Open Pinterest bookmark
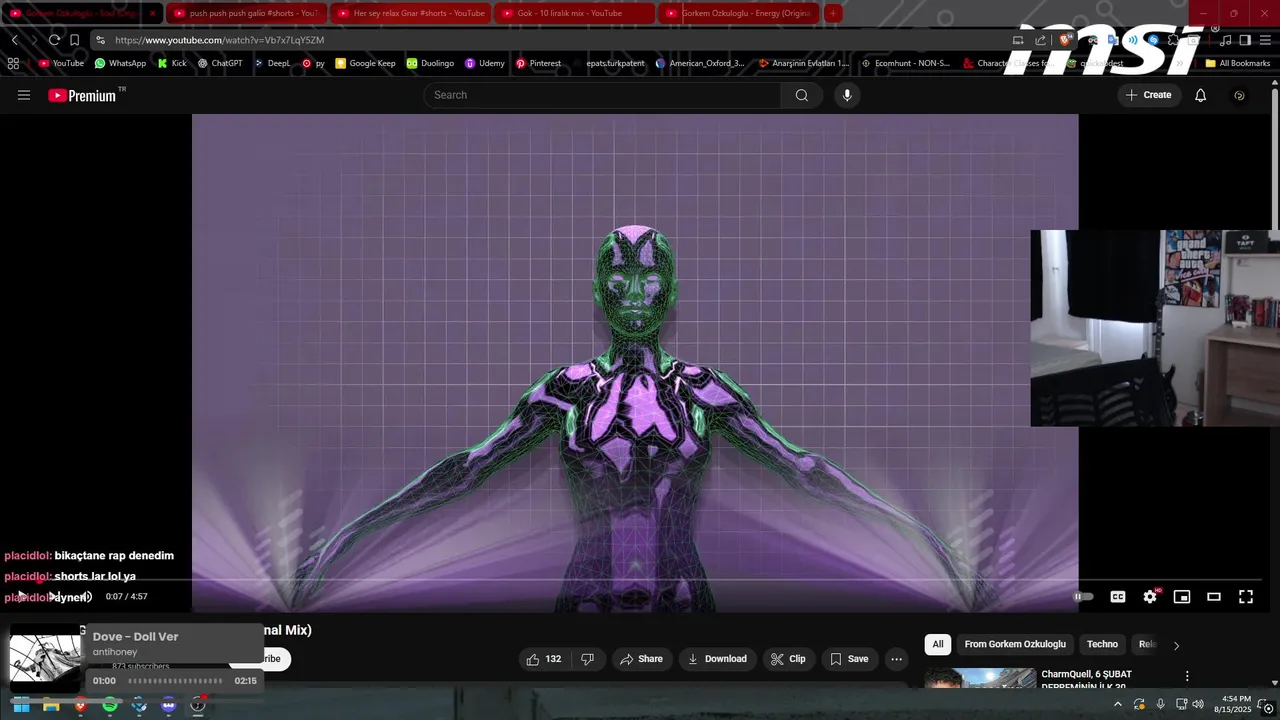This screenshot has width=1280, height=720. click(x=538, y=63)
